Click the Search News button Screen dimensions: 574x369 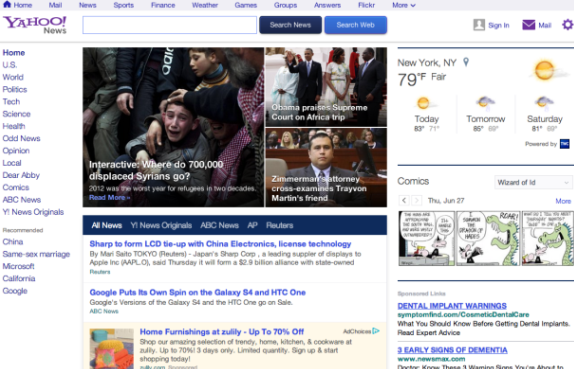[290, 25]
